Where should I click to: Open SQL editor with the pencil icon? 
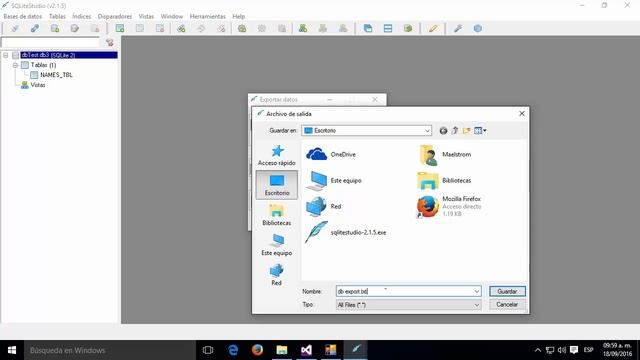pos(433,29)
